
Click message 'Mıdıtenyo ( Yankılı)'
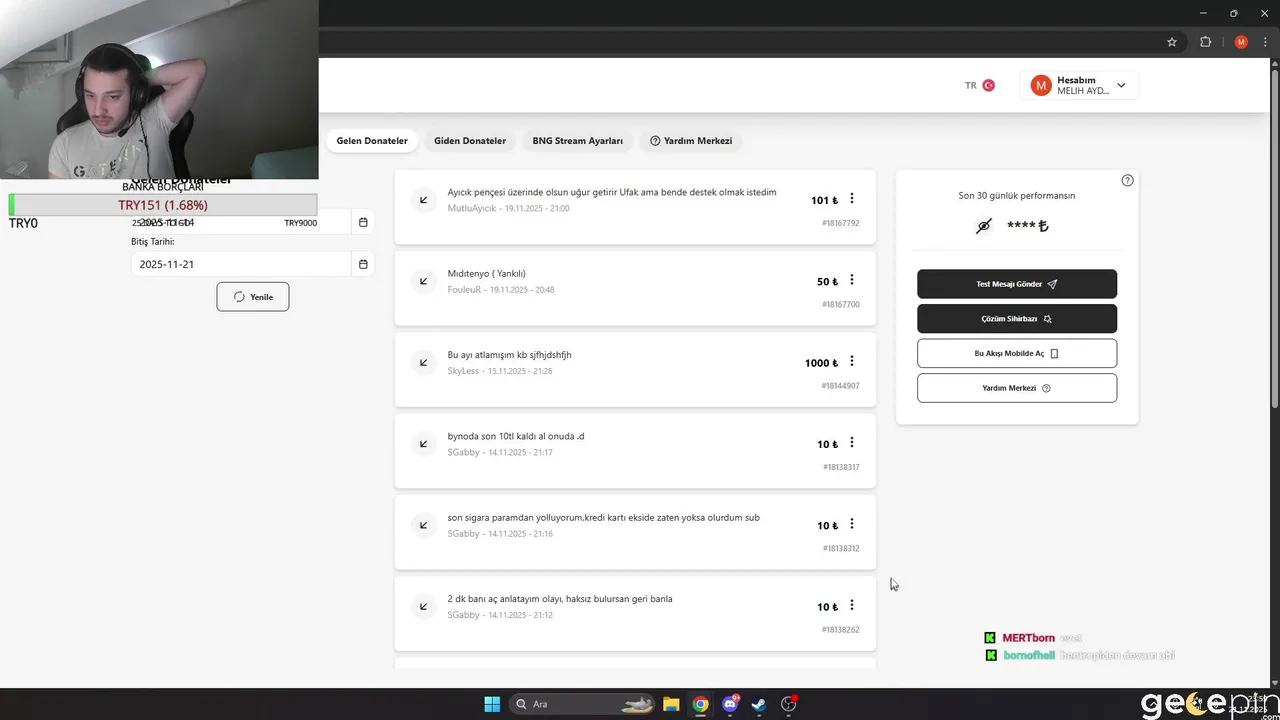point(487,274)
